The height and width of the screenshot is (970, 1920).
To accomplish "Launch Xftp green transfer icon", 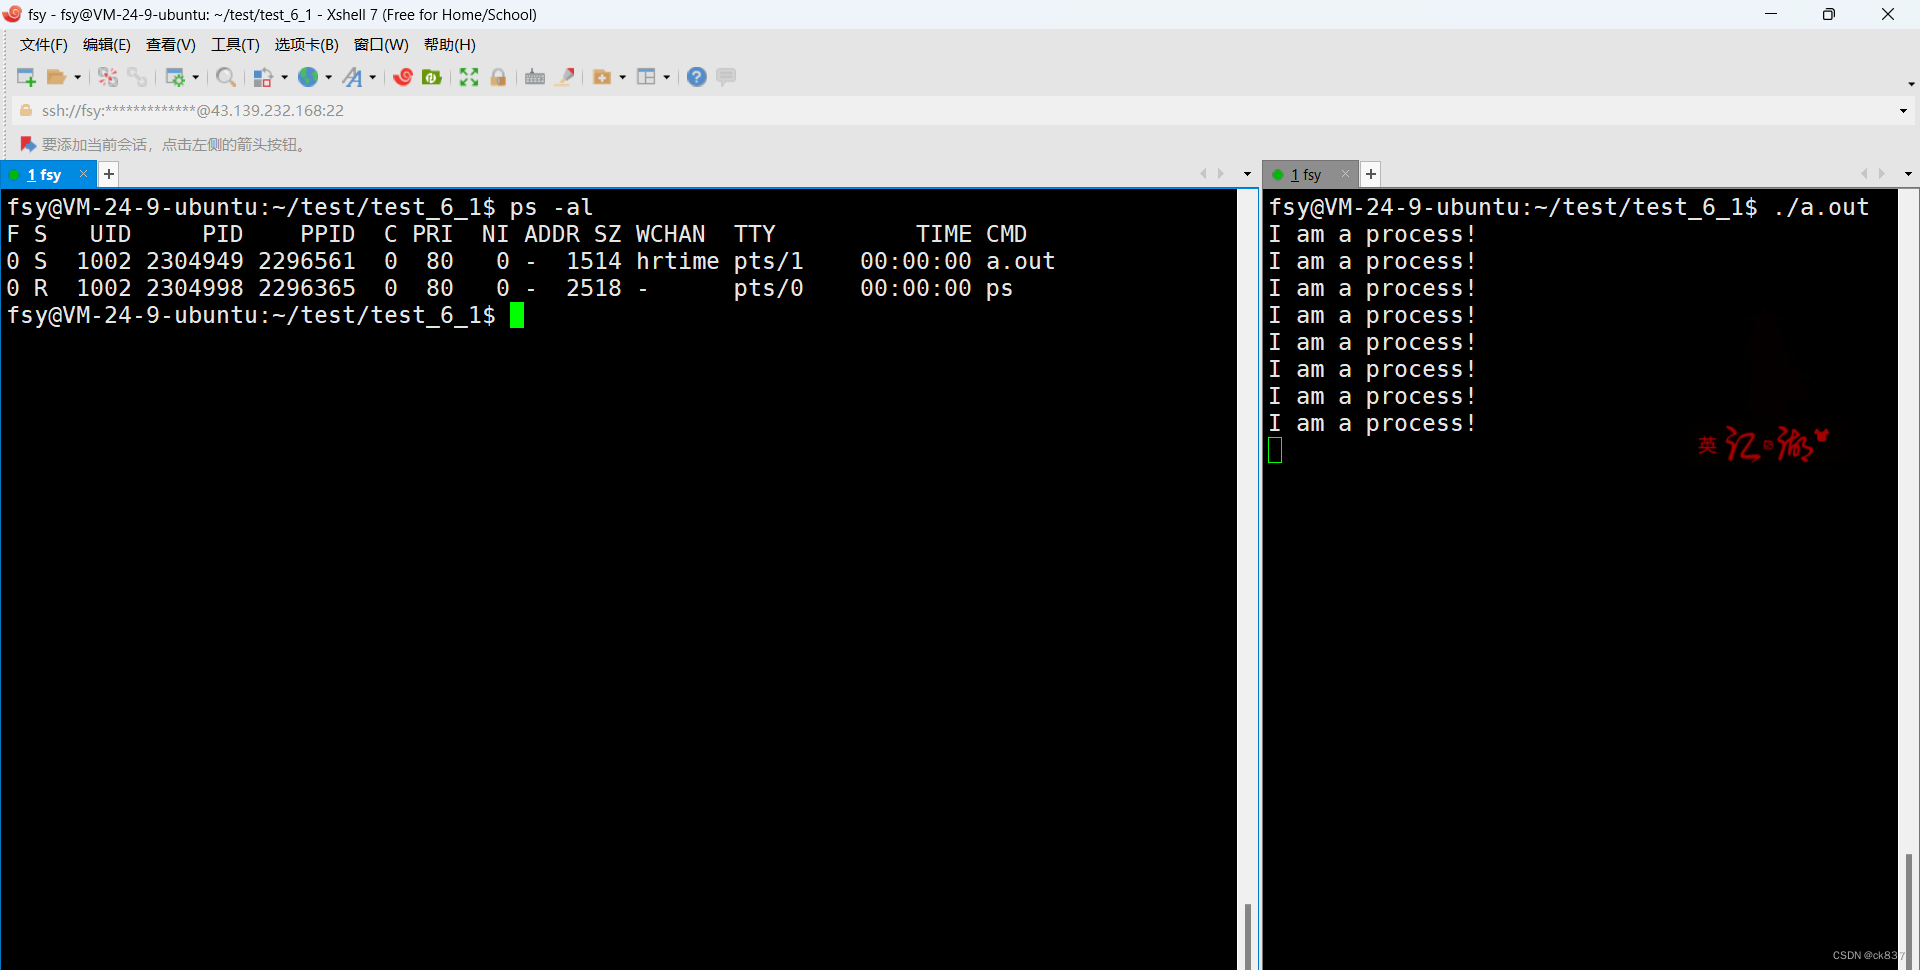I will 432,77.
